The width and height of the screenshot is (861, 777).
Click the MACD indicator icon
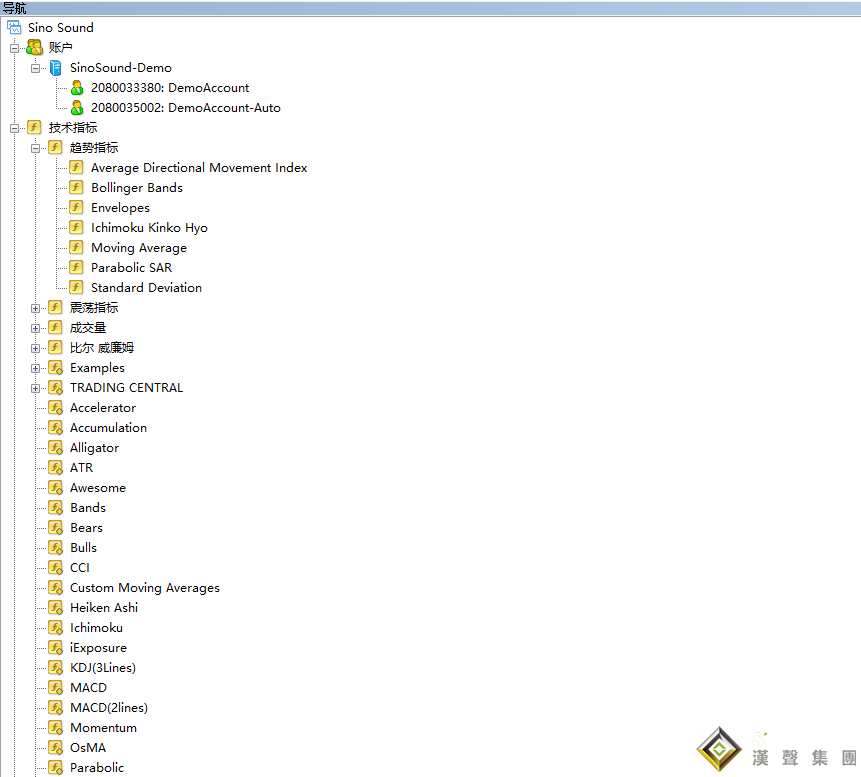tap(55, 687)
